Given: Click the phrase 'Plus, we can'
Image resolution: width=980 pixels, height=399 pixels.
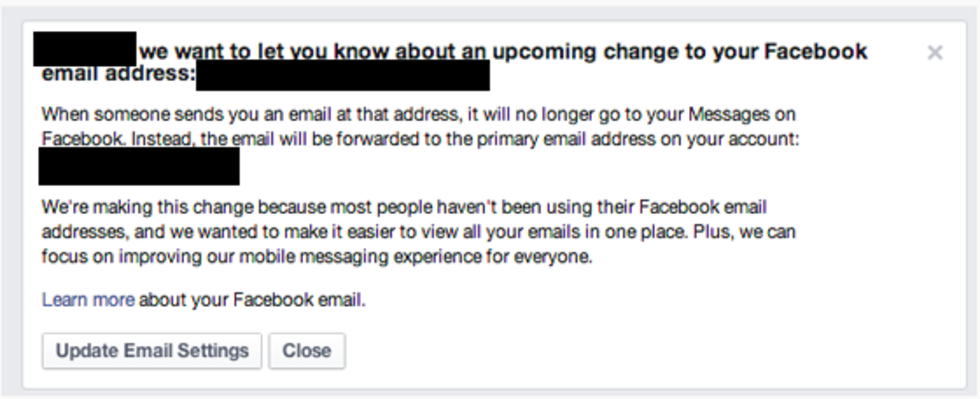Looking at the screenshot, I should (744, 232).
